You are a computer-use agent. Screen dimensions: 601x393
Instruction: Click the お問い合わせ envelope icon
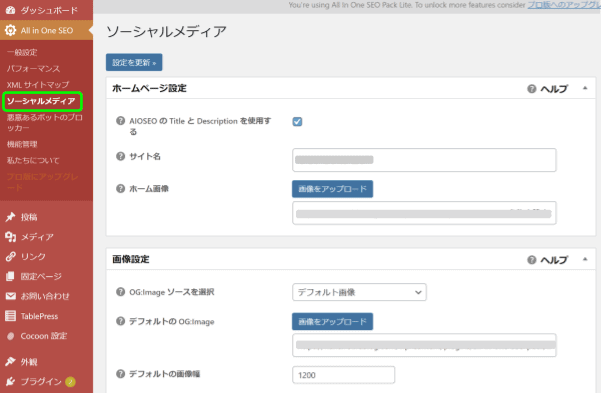[11, 296]
